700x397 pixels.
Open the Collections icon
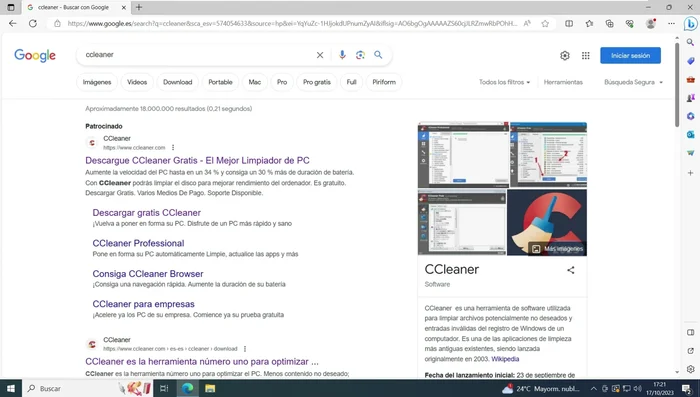609,24
